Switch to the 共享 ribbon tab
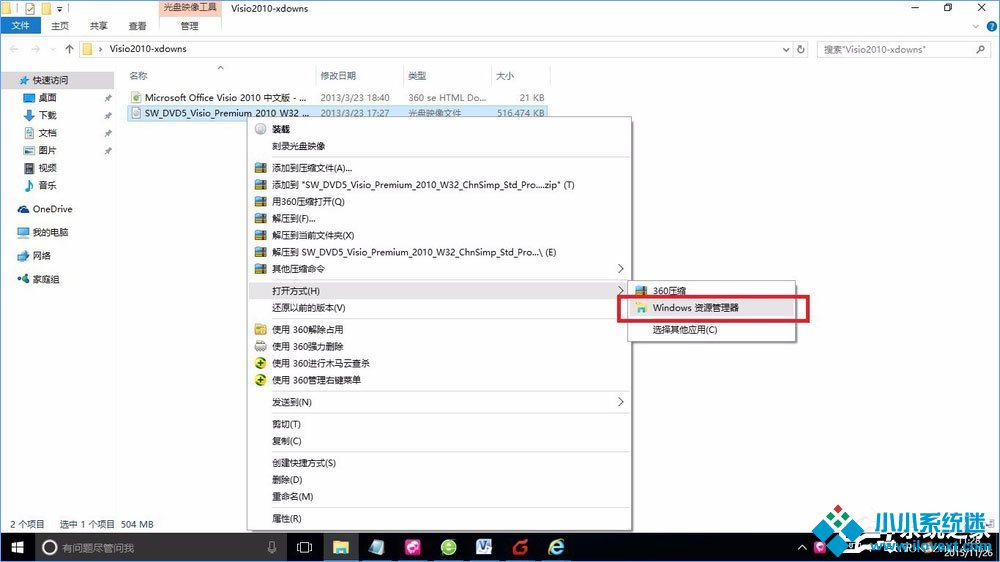The image size is (1000, 562). click(99, 26)
